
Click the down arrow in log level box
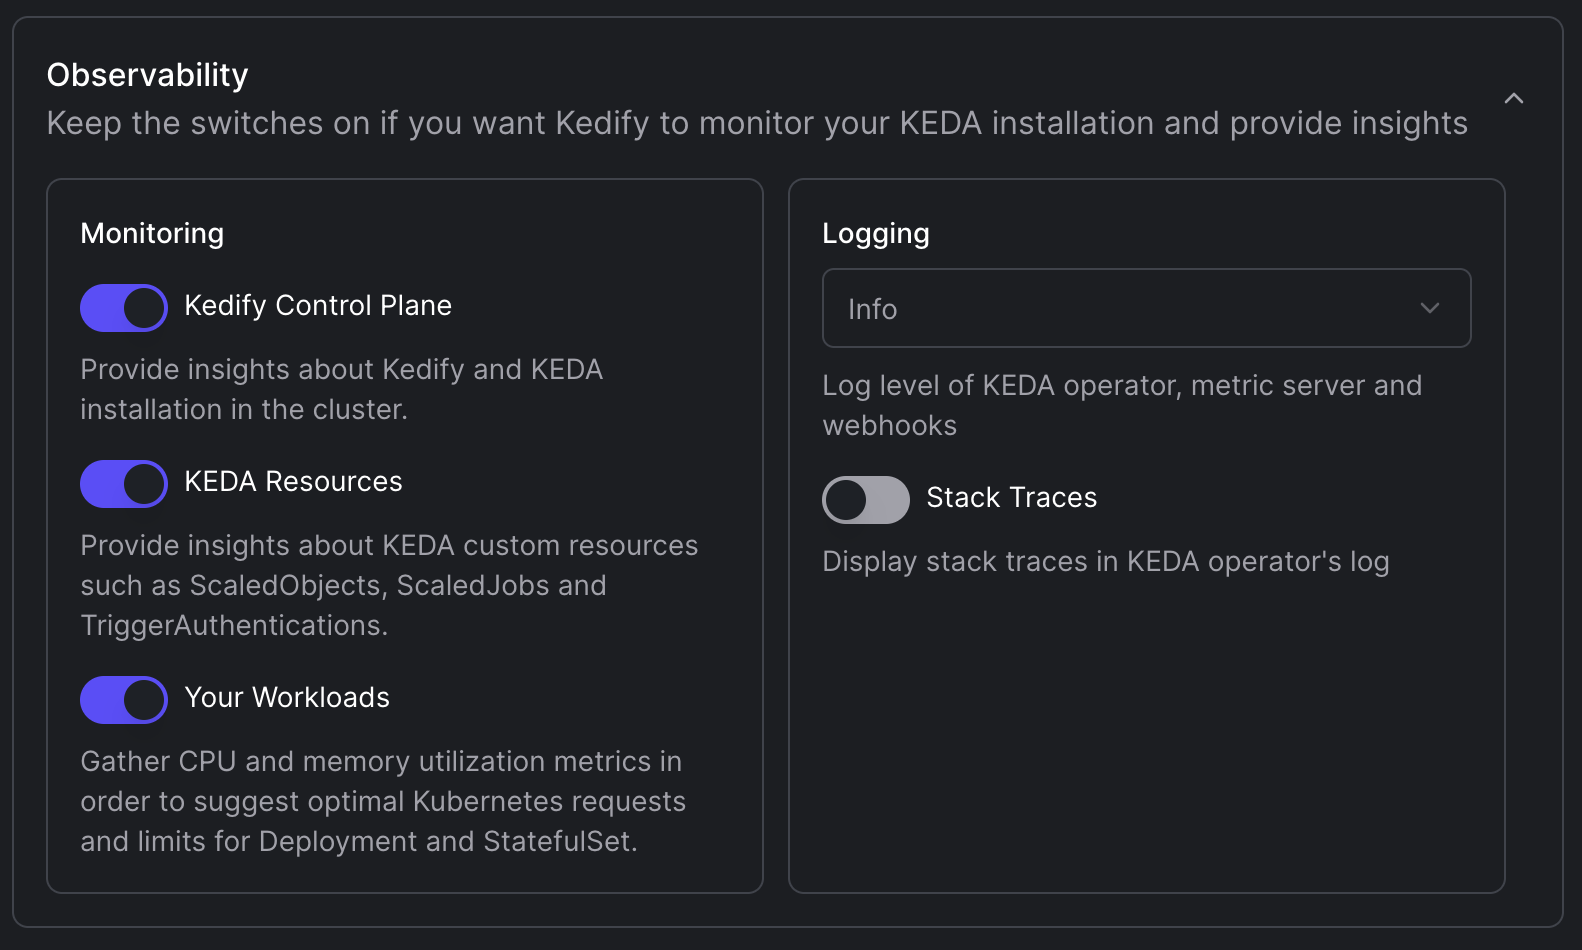[1430, 308]
